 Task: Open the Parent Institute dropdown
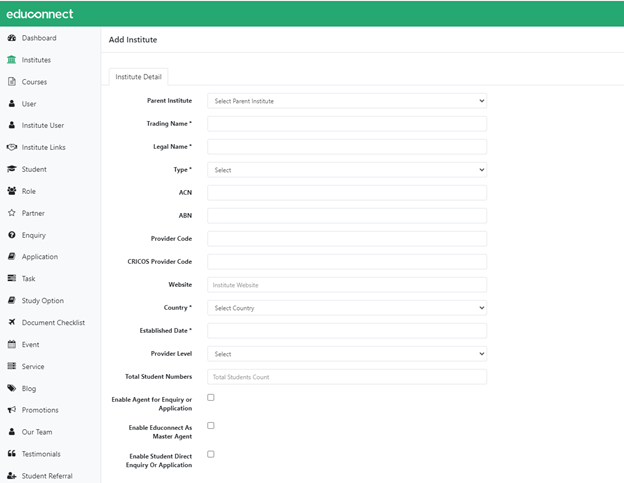tap(346, 101)
